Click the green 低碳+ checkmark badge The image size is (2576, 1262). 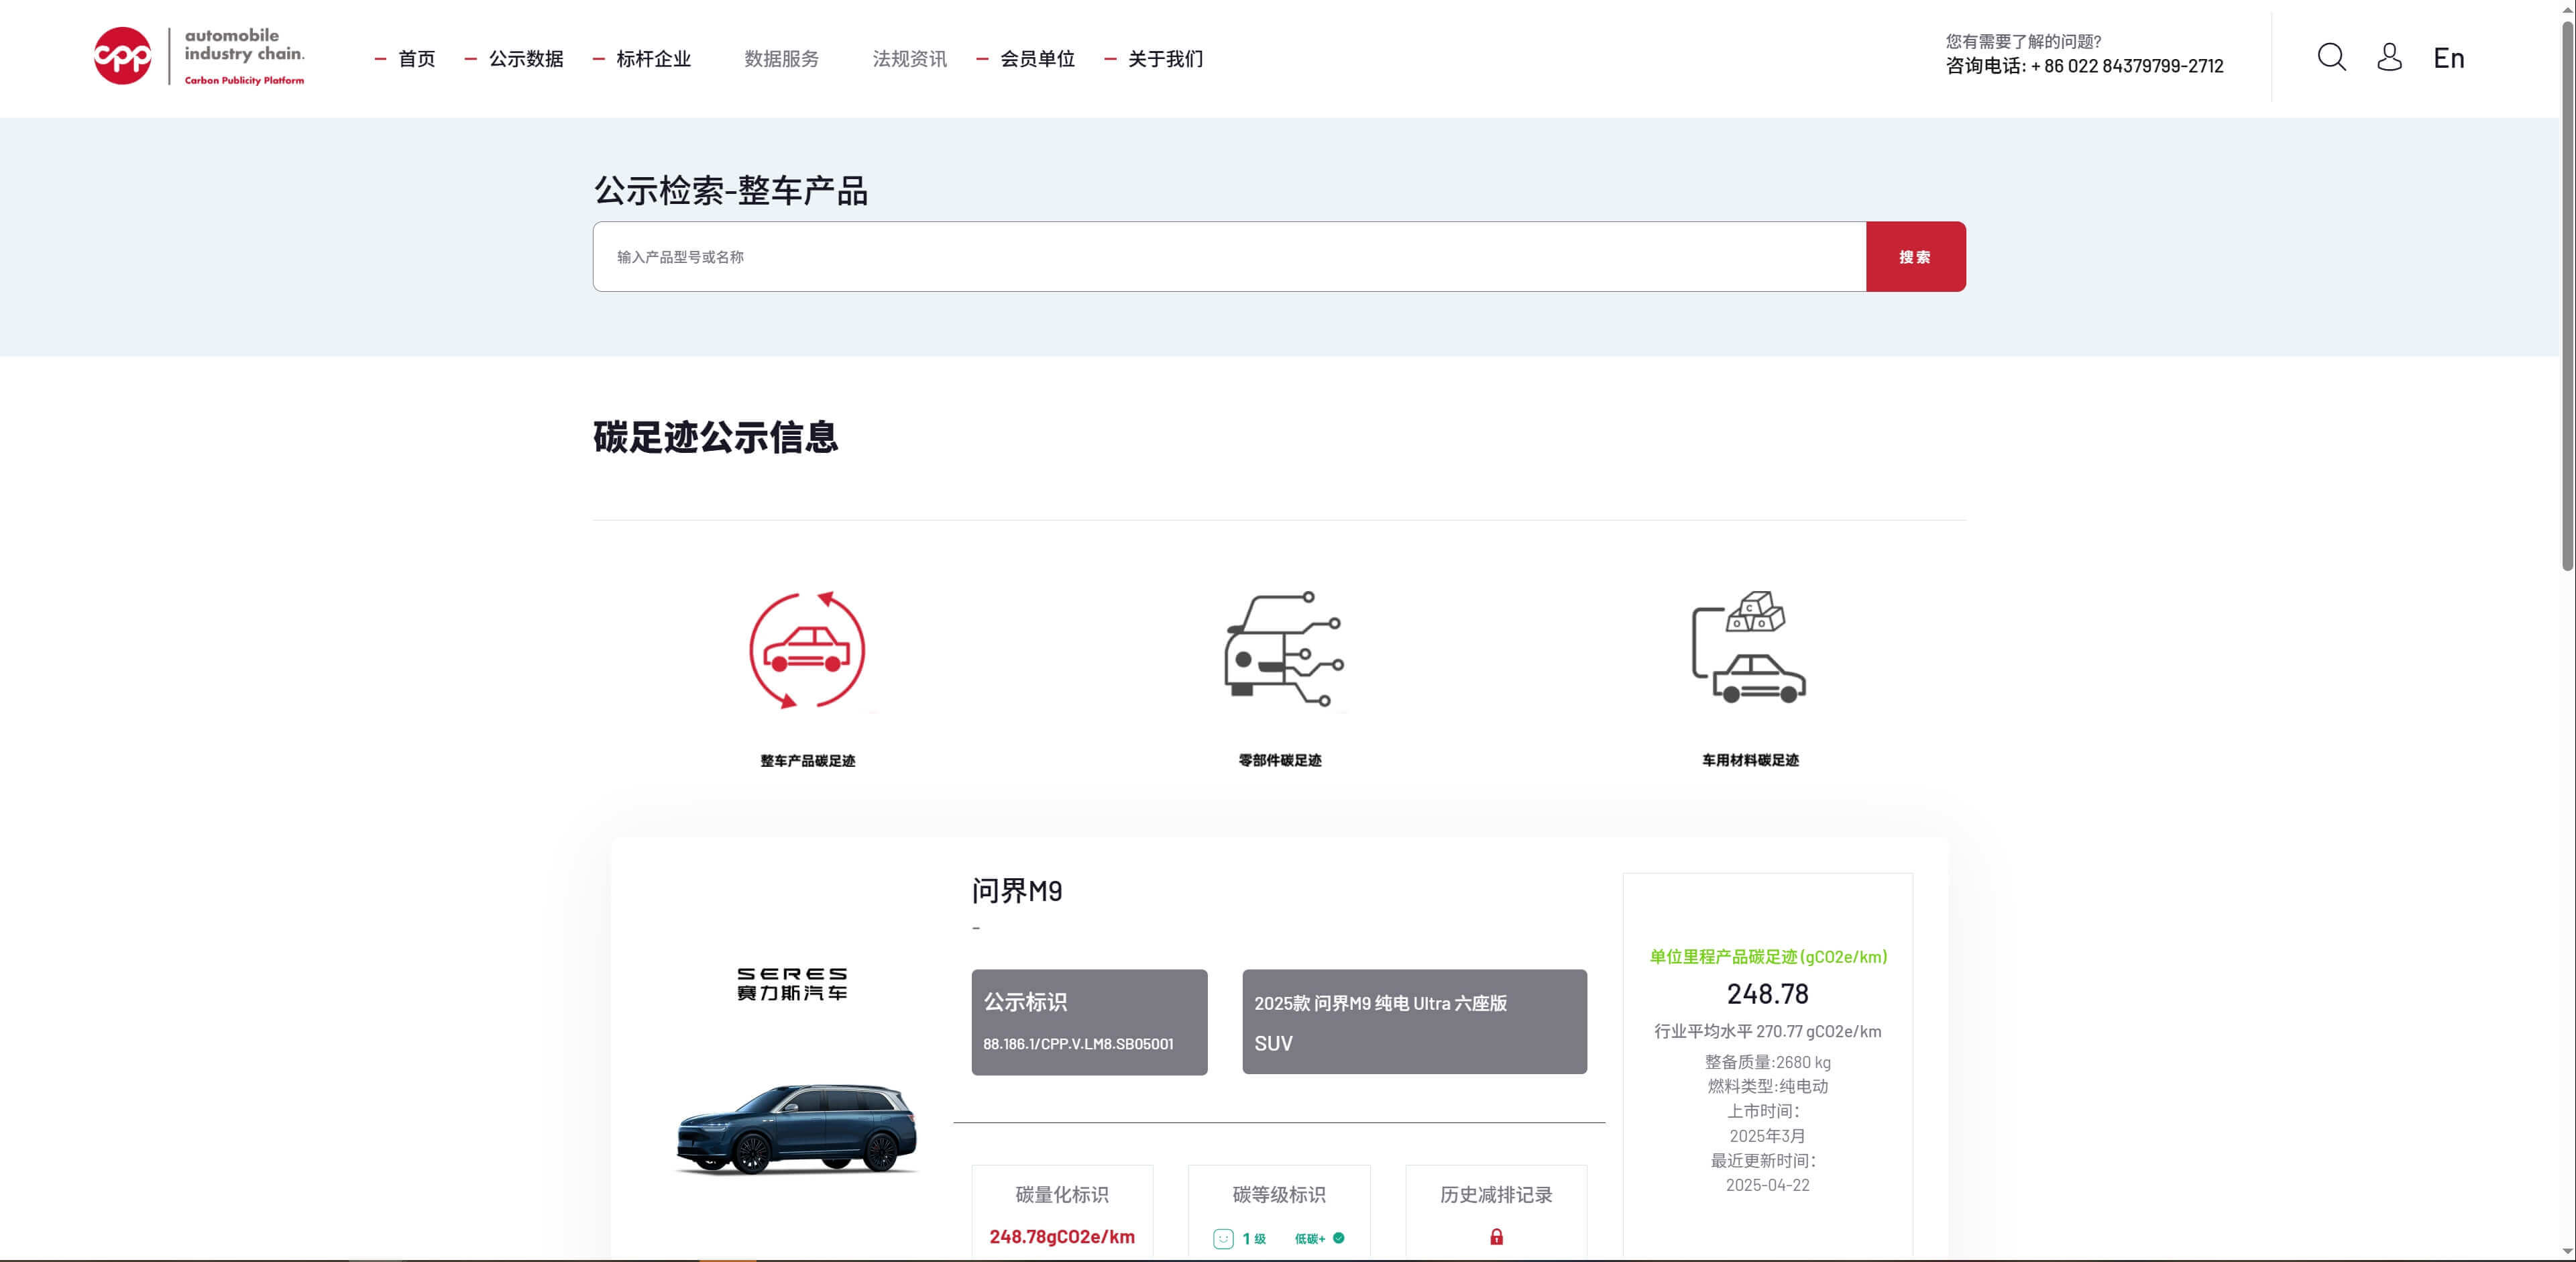tap(1338, 1238)
